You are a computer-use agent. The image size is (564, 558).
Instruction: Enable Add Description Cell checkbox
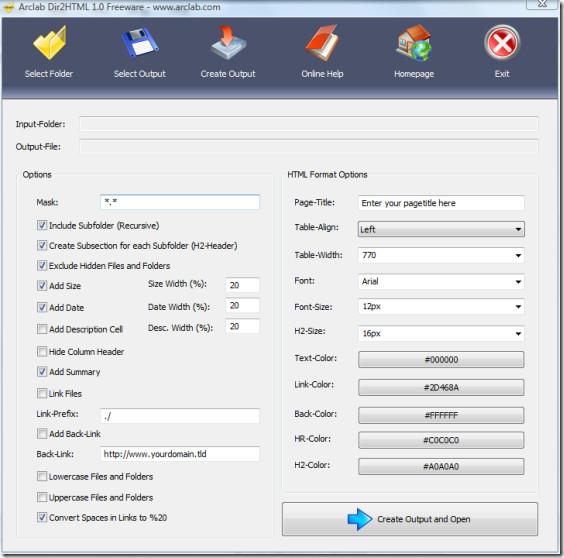click(x=42, y=329)
